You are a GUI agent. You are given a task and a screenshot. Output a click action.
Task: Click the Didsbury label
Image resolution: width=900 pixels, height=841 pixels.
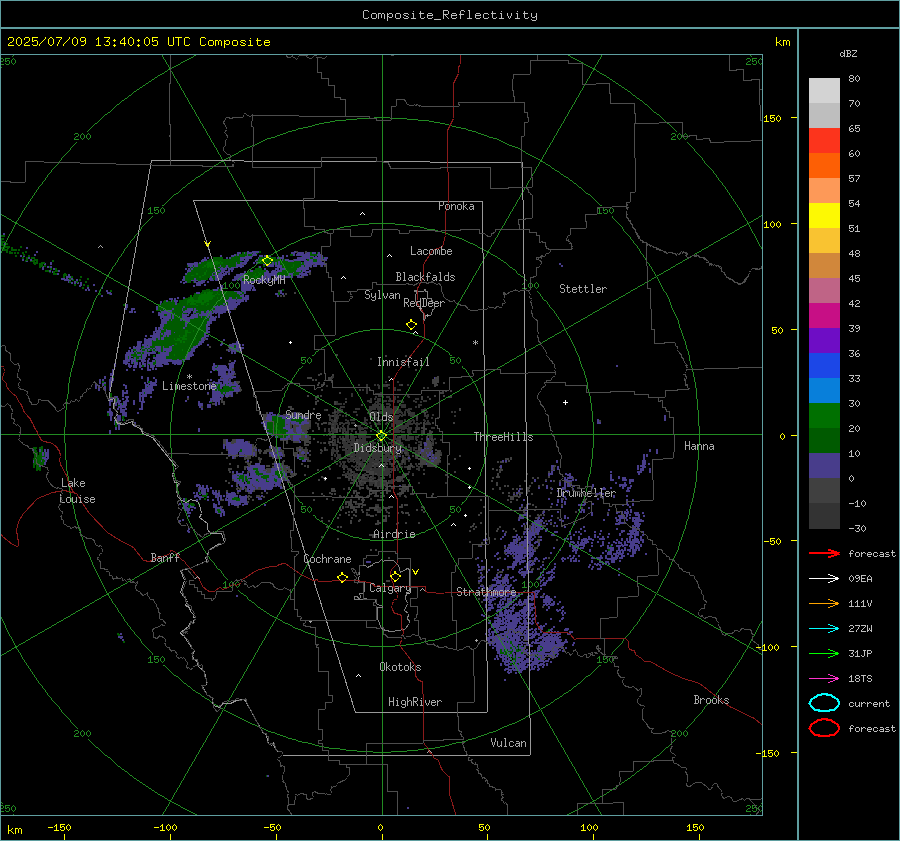(x=377, y=448)
